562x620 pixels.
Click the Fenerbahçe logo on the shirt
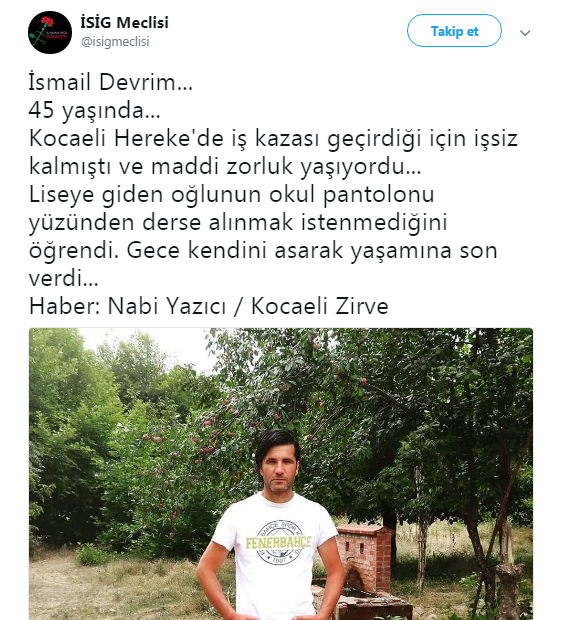(278, 542)
